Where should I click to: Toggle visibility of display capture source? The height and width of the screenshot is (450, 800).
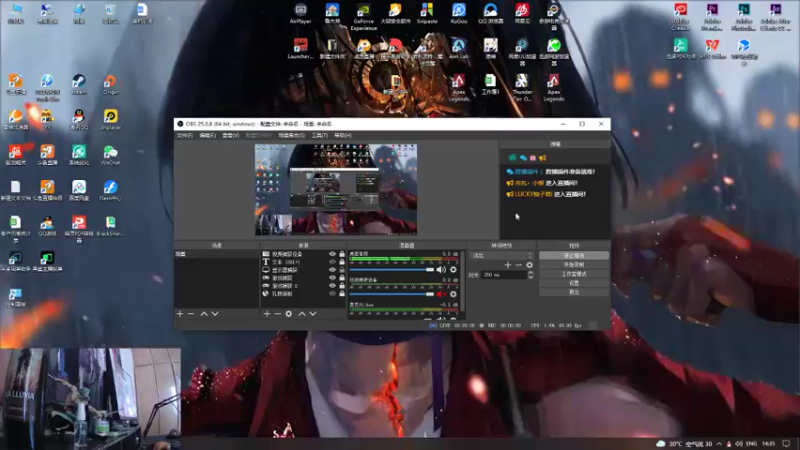pos(332,270)
